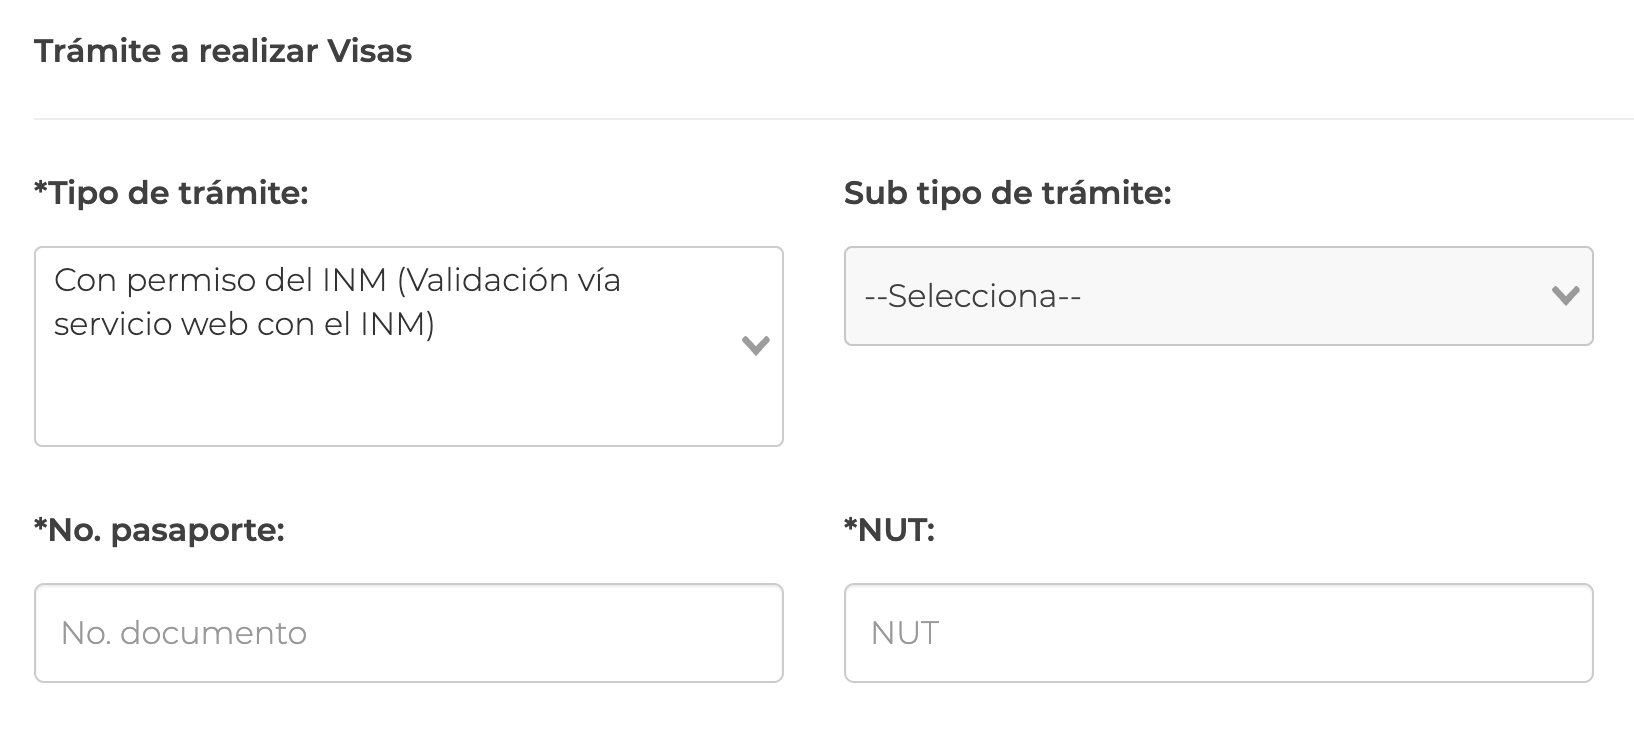Click into the NUT text field
Screen dimensions: 1634x738
[x=1217, y=633]
